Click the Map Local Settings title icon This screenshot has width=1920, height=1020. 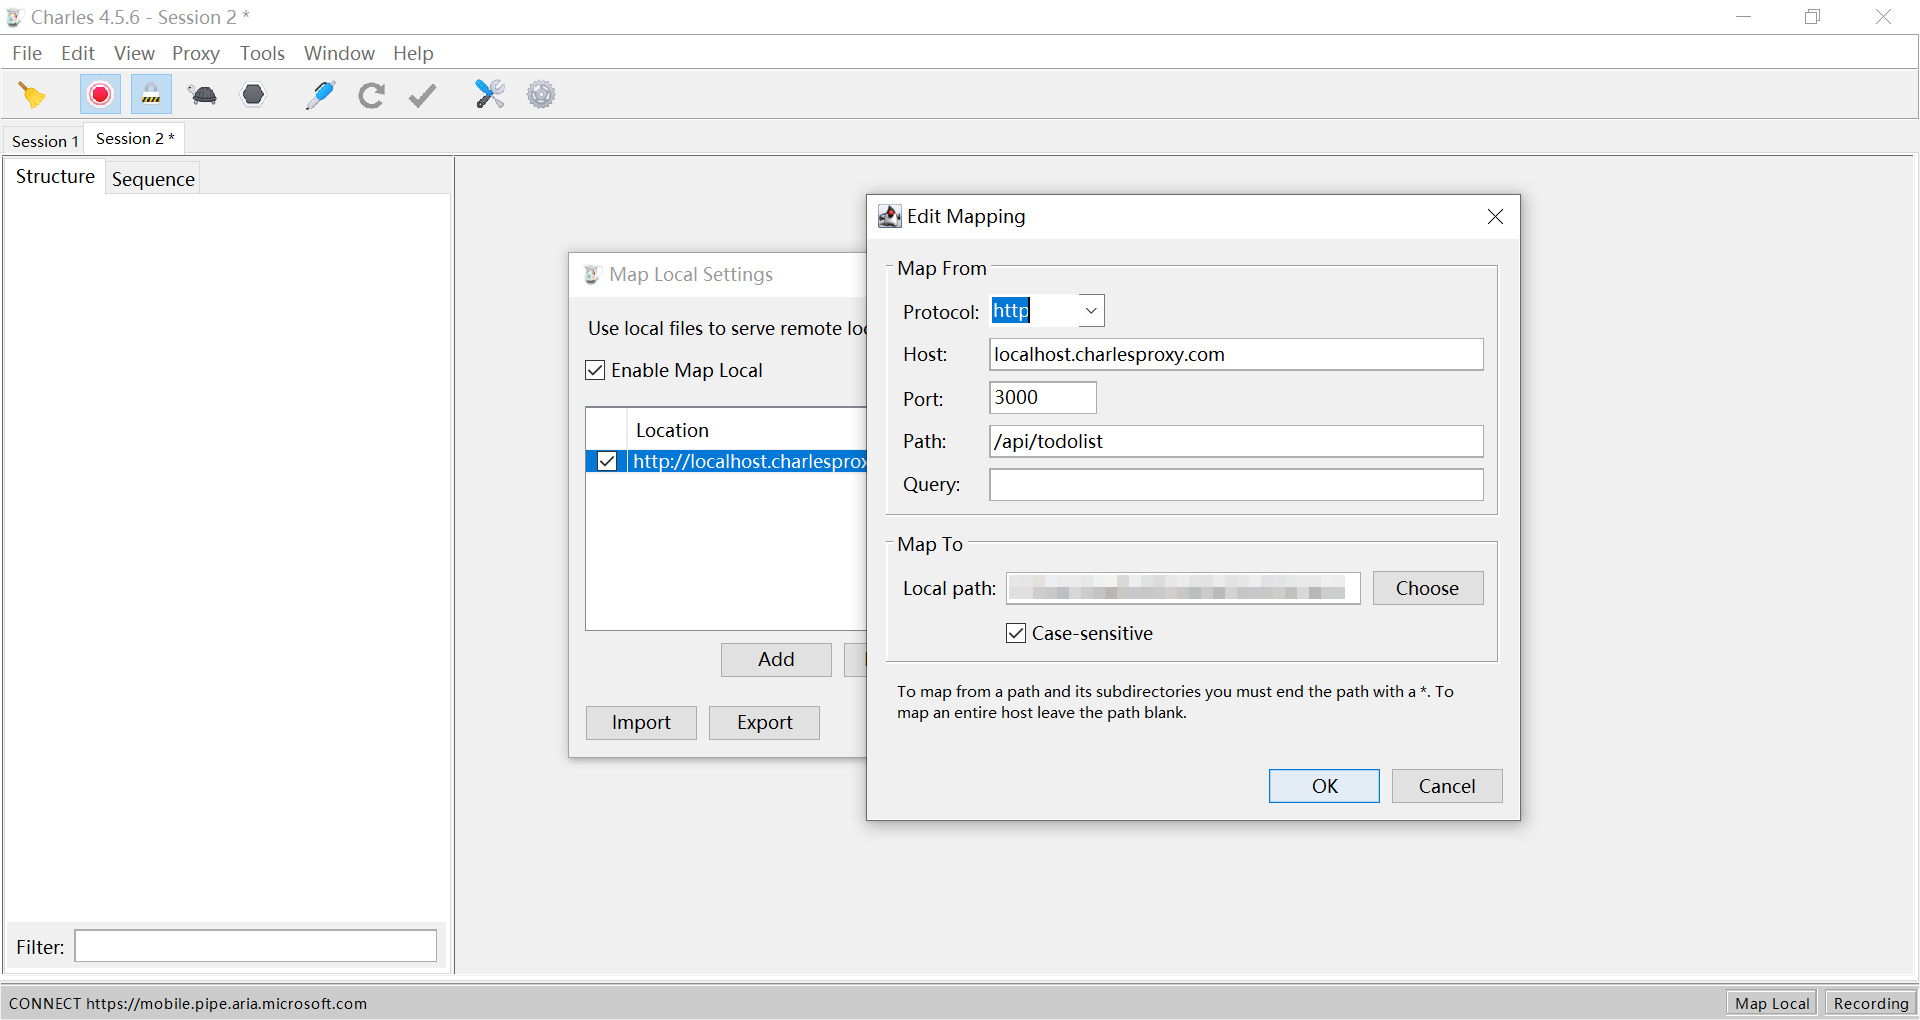click(592, 274)
